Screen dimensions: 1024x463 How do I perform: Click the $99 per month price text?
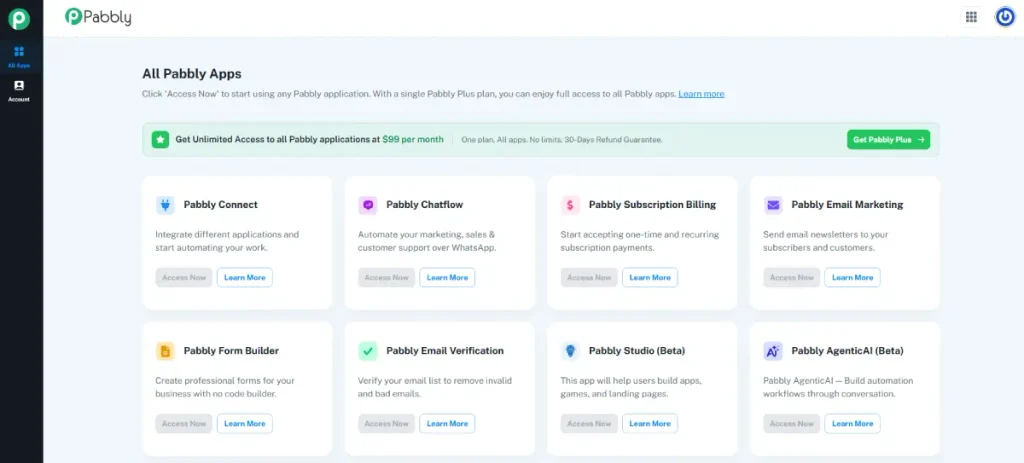click(413, 139)
